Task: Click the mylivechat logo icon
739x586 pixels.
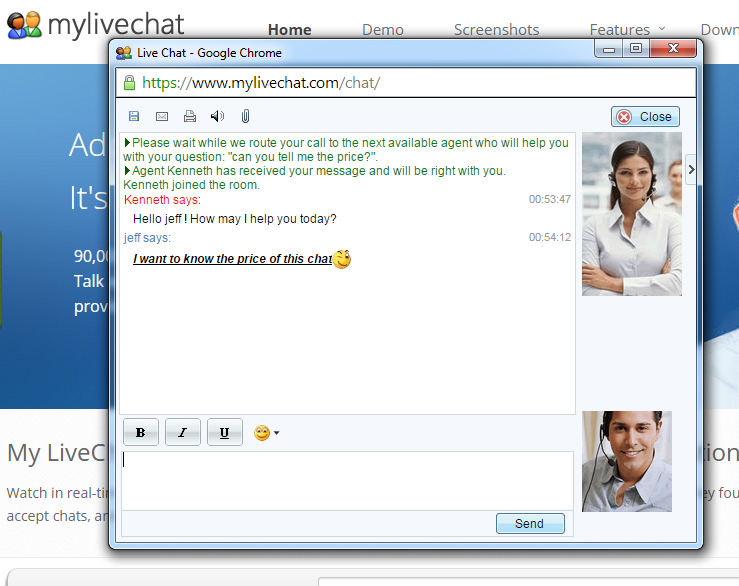Action: pos(24,25)
